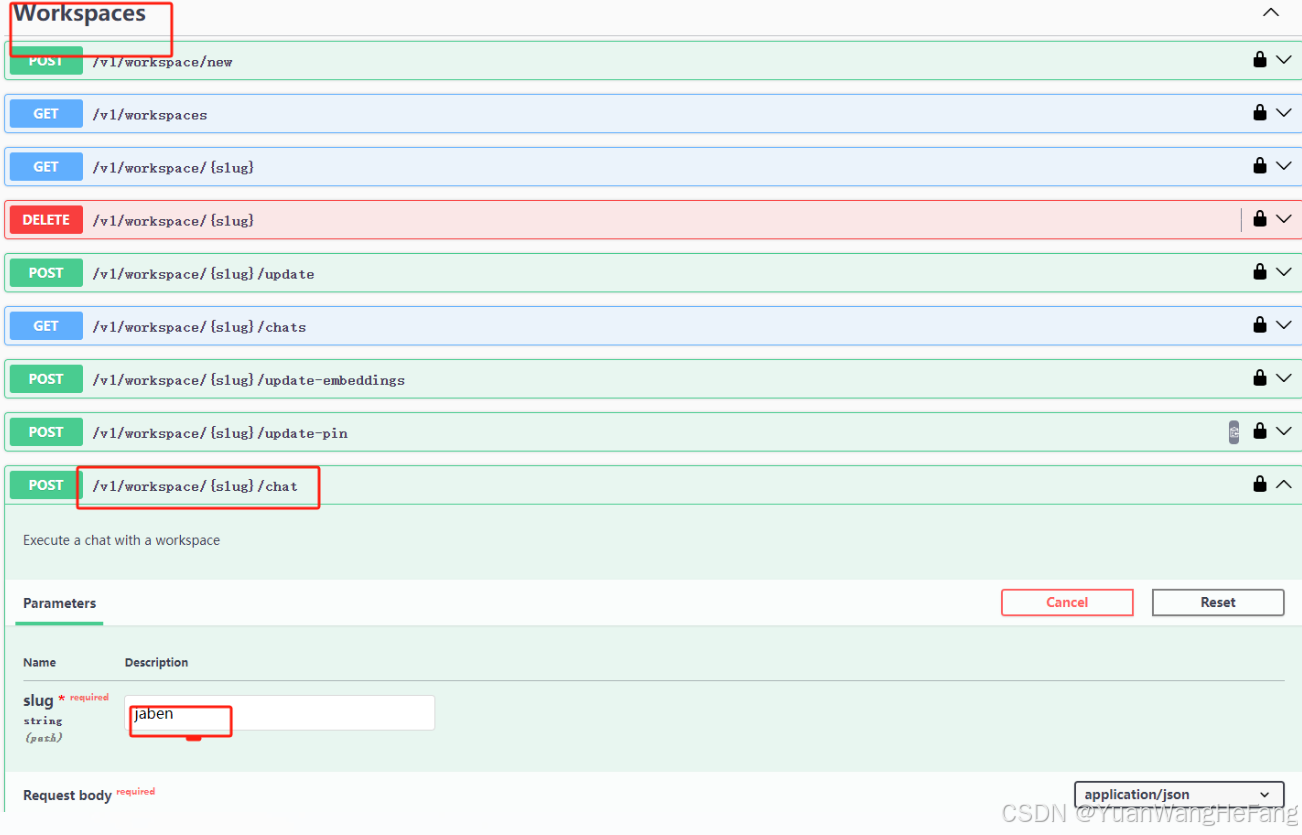Click the POST badge next to /v1/workspace/{slug}/chat
Viewport: 1302px width, 835px height.
tap(46, 484)
